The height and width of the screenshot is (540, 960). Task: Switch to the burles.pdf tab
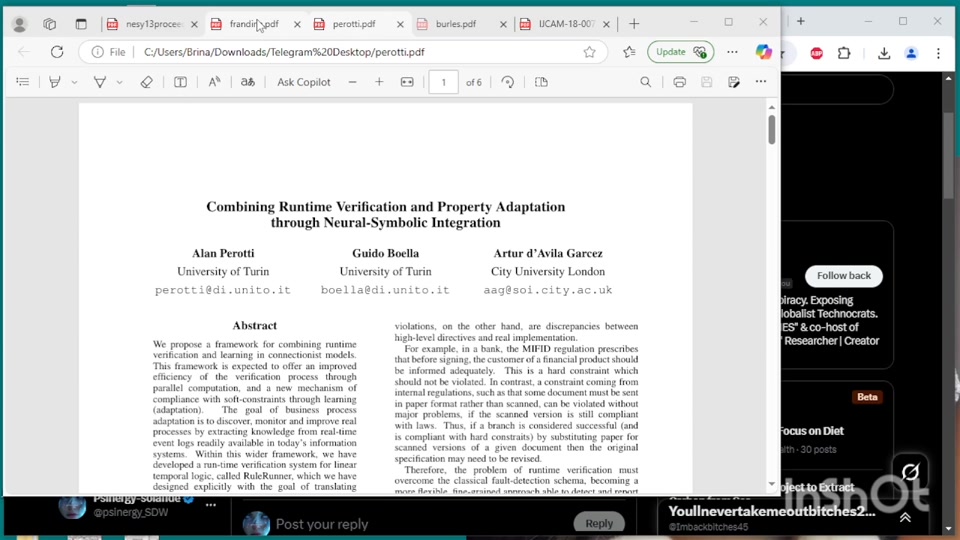(x=455, y=24)
